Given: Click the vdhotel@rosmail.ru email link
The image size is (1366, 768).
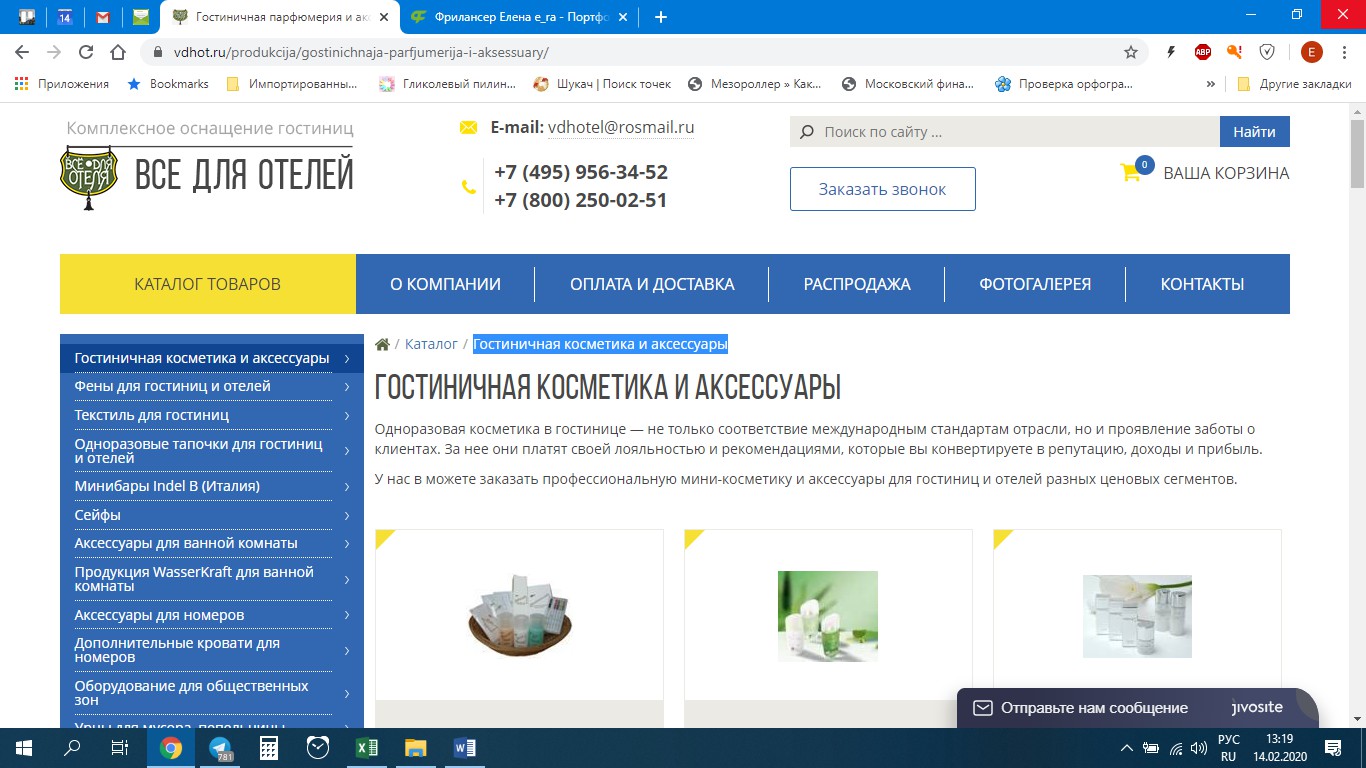Looking at the screenshot, I should [x=621, y=128].
